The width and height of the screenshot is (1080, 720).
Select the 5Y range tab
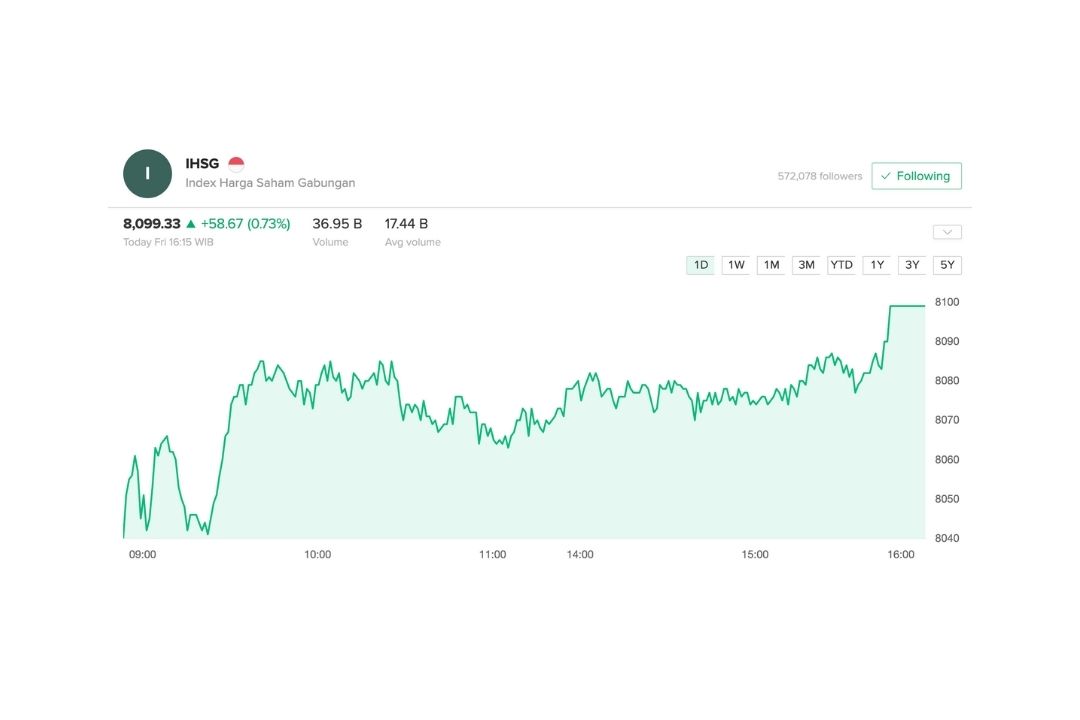tap(947, 265)
